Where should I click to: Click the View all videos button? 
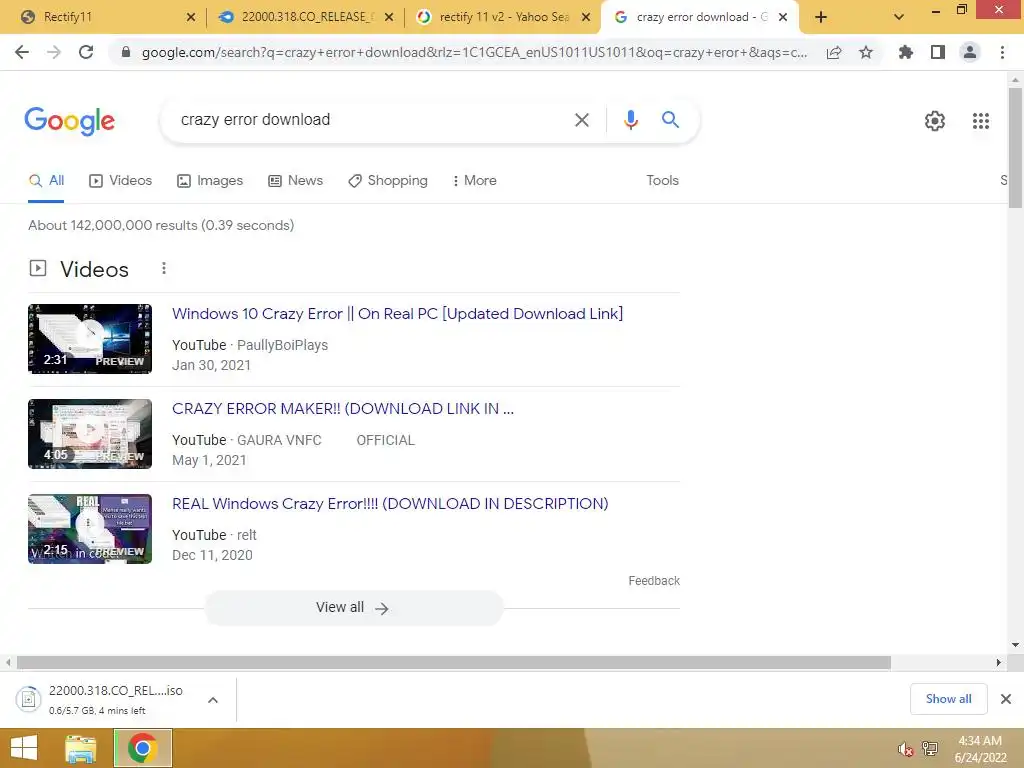click(x=353, y=608)
